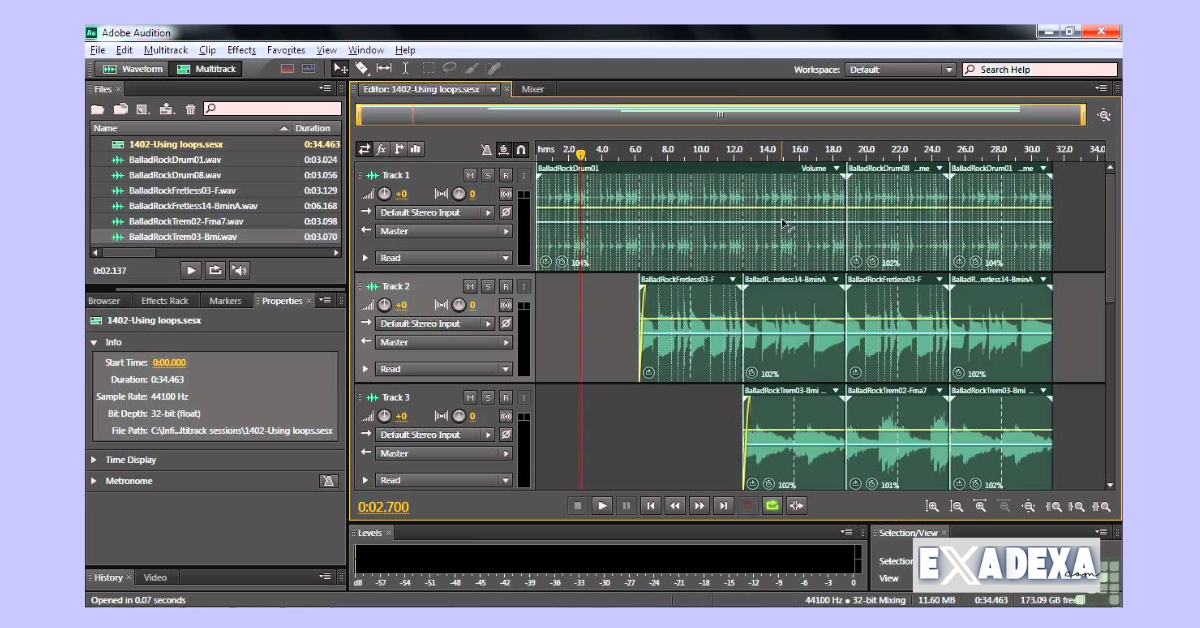
Task: Arm Track 3 for recording
Action: (x=506, y=397)
